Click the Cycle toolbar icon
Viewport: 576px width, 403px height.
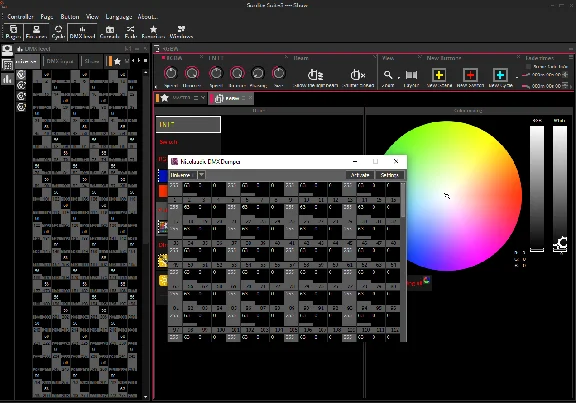(58, 32)
